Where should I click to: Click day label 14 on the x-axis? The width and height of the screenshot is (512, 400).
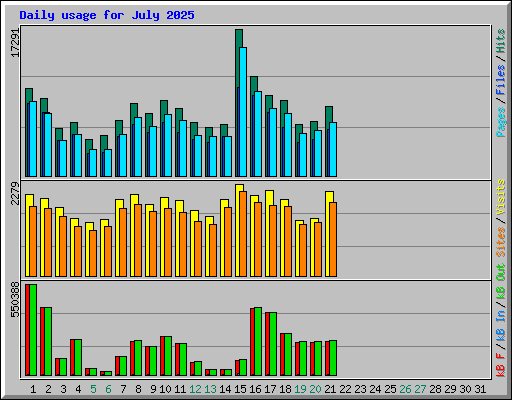pyautogui.click(x=225, y=389)
